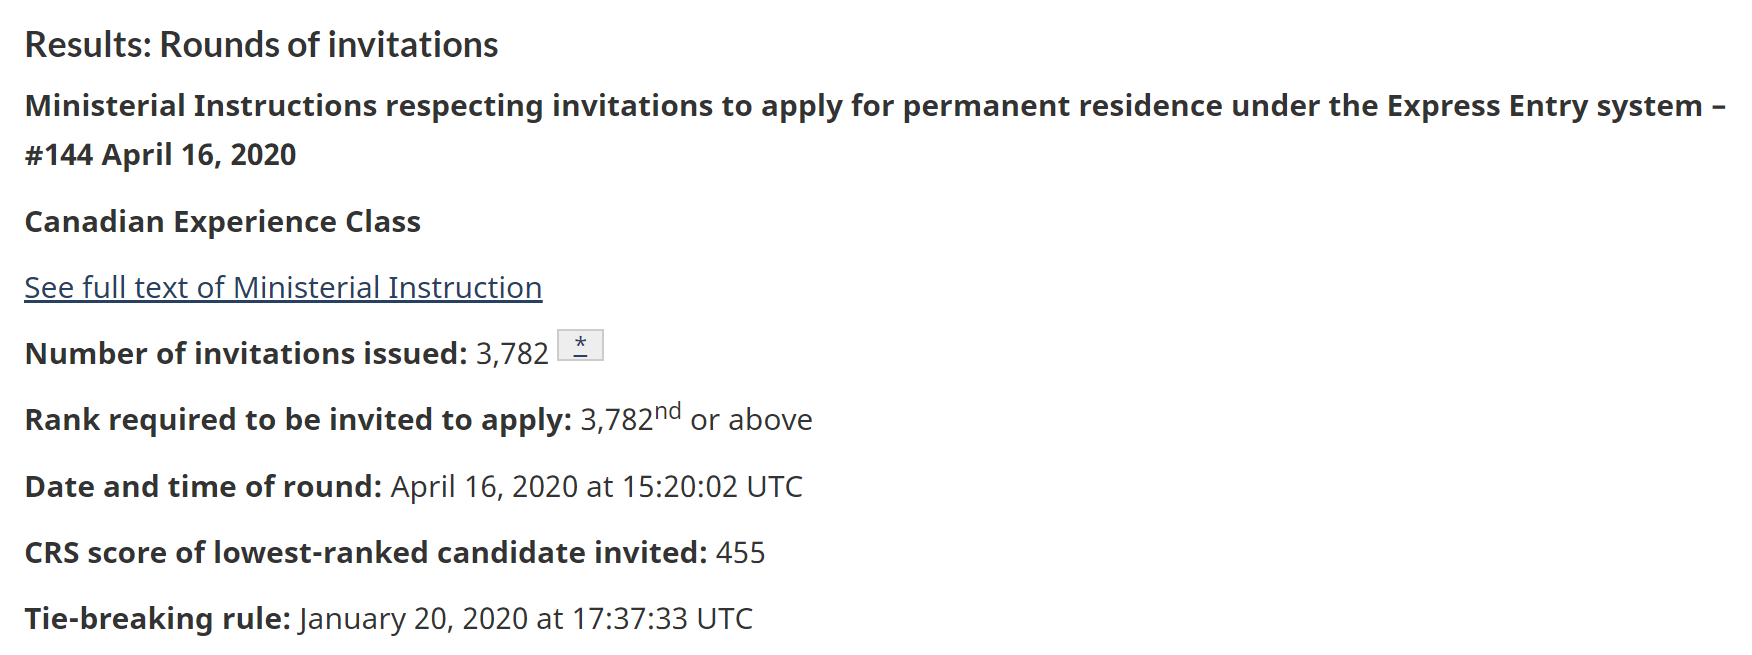1752x655 pixels.
Task: Click the "Rank required to be invited to apply:" label
Action: [x=298, y=420]
